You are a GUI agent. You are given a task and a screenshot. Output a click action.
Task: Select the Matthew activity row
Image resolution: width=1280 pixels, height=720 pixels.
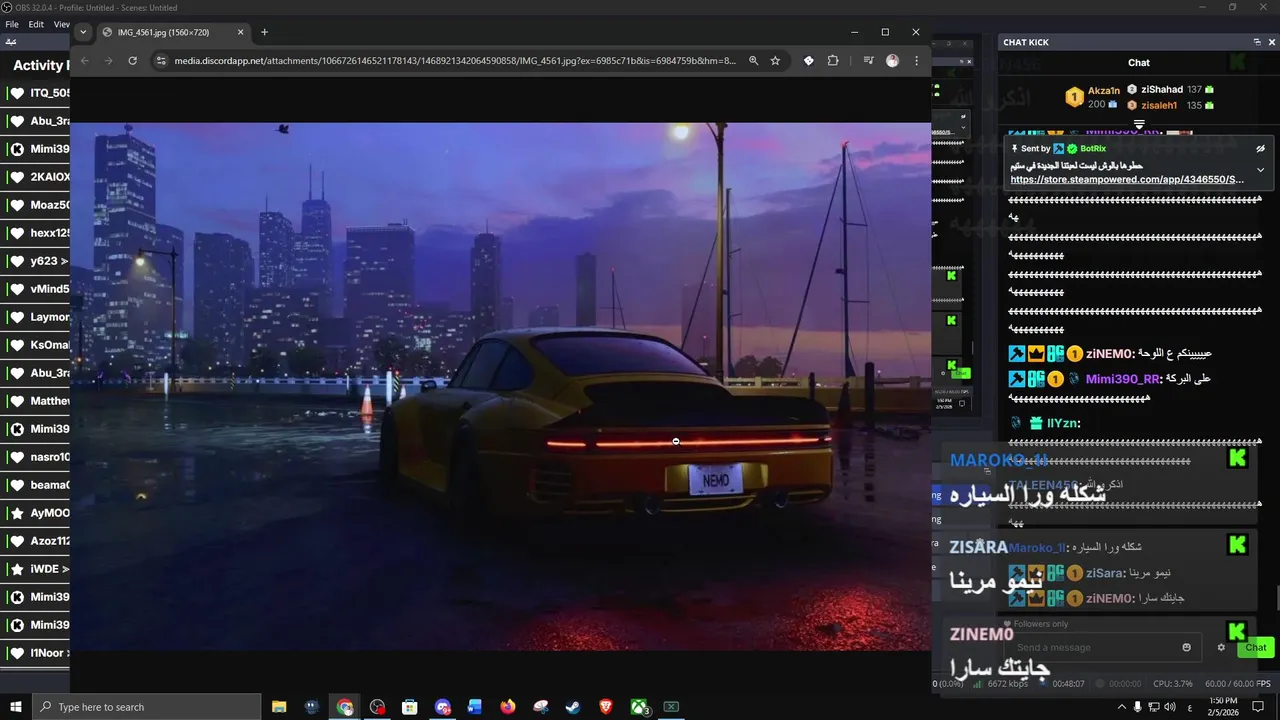pos(36,401)
